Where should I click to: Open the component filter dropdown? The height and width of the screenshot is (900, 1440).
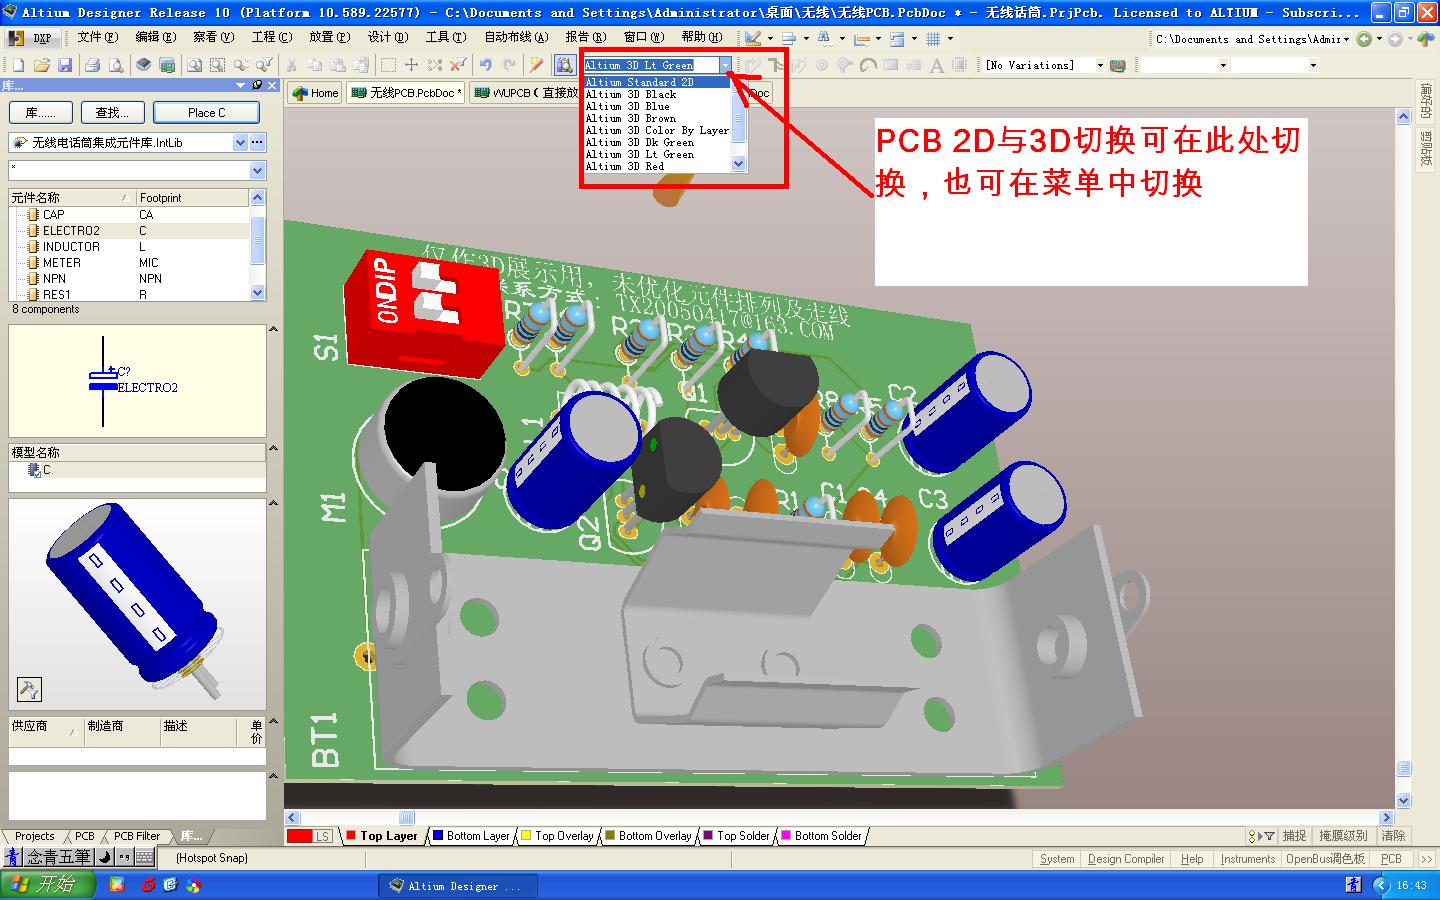click(258, 171)
